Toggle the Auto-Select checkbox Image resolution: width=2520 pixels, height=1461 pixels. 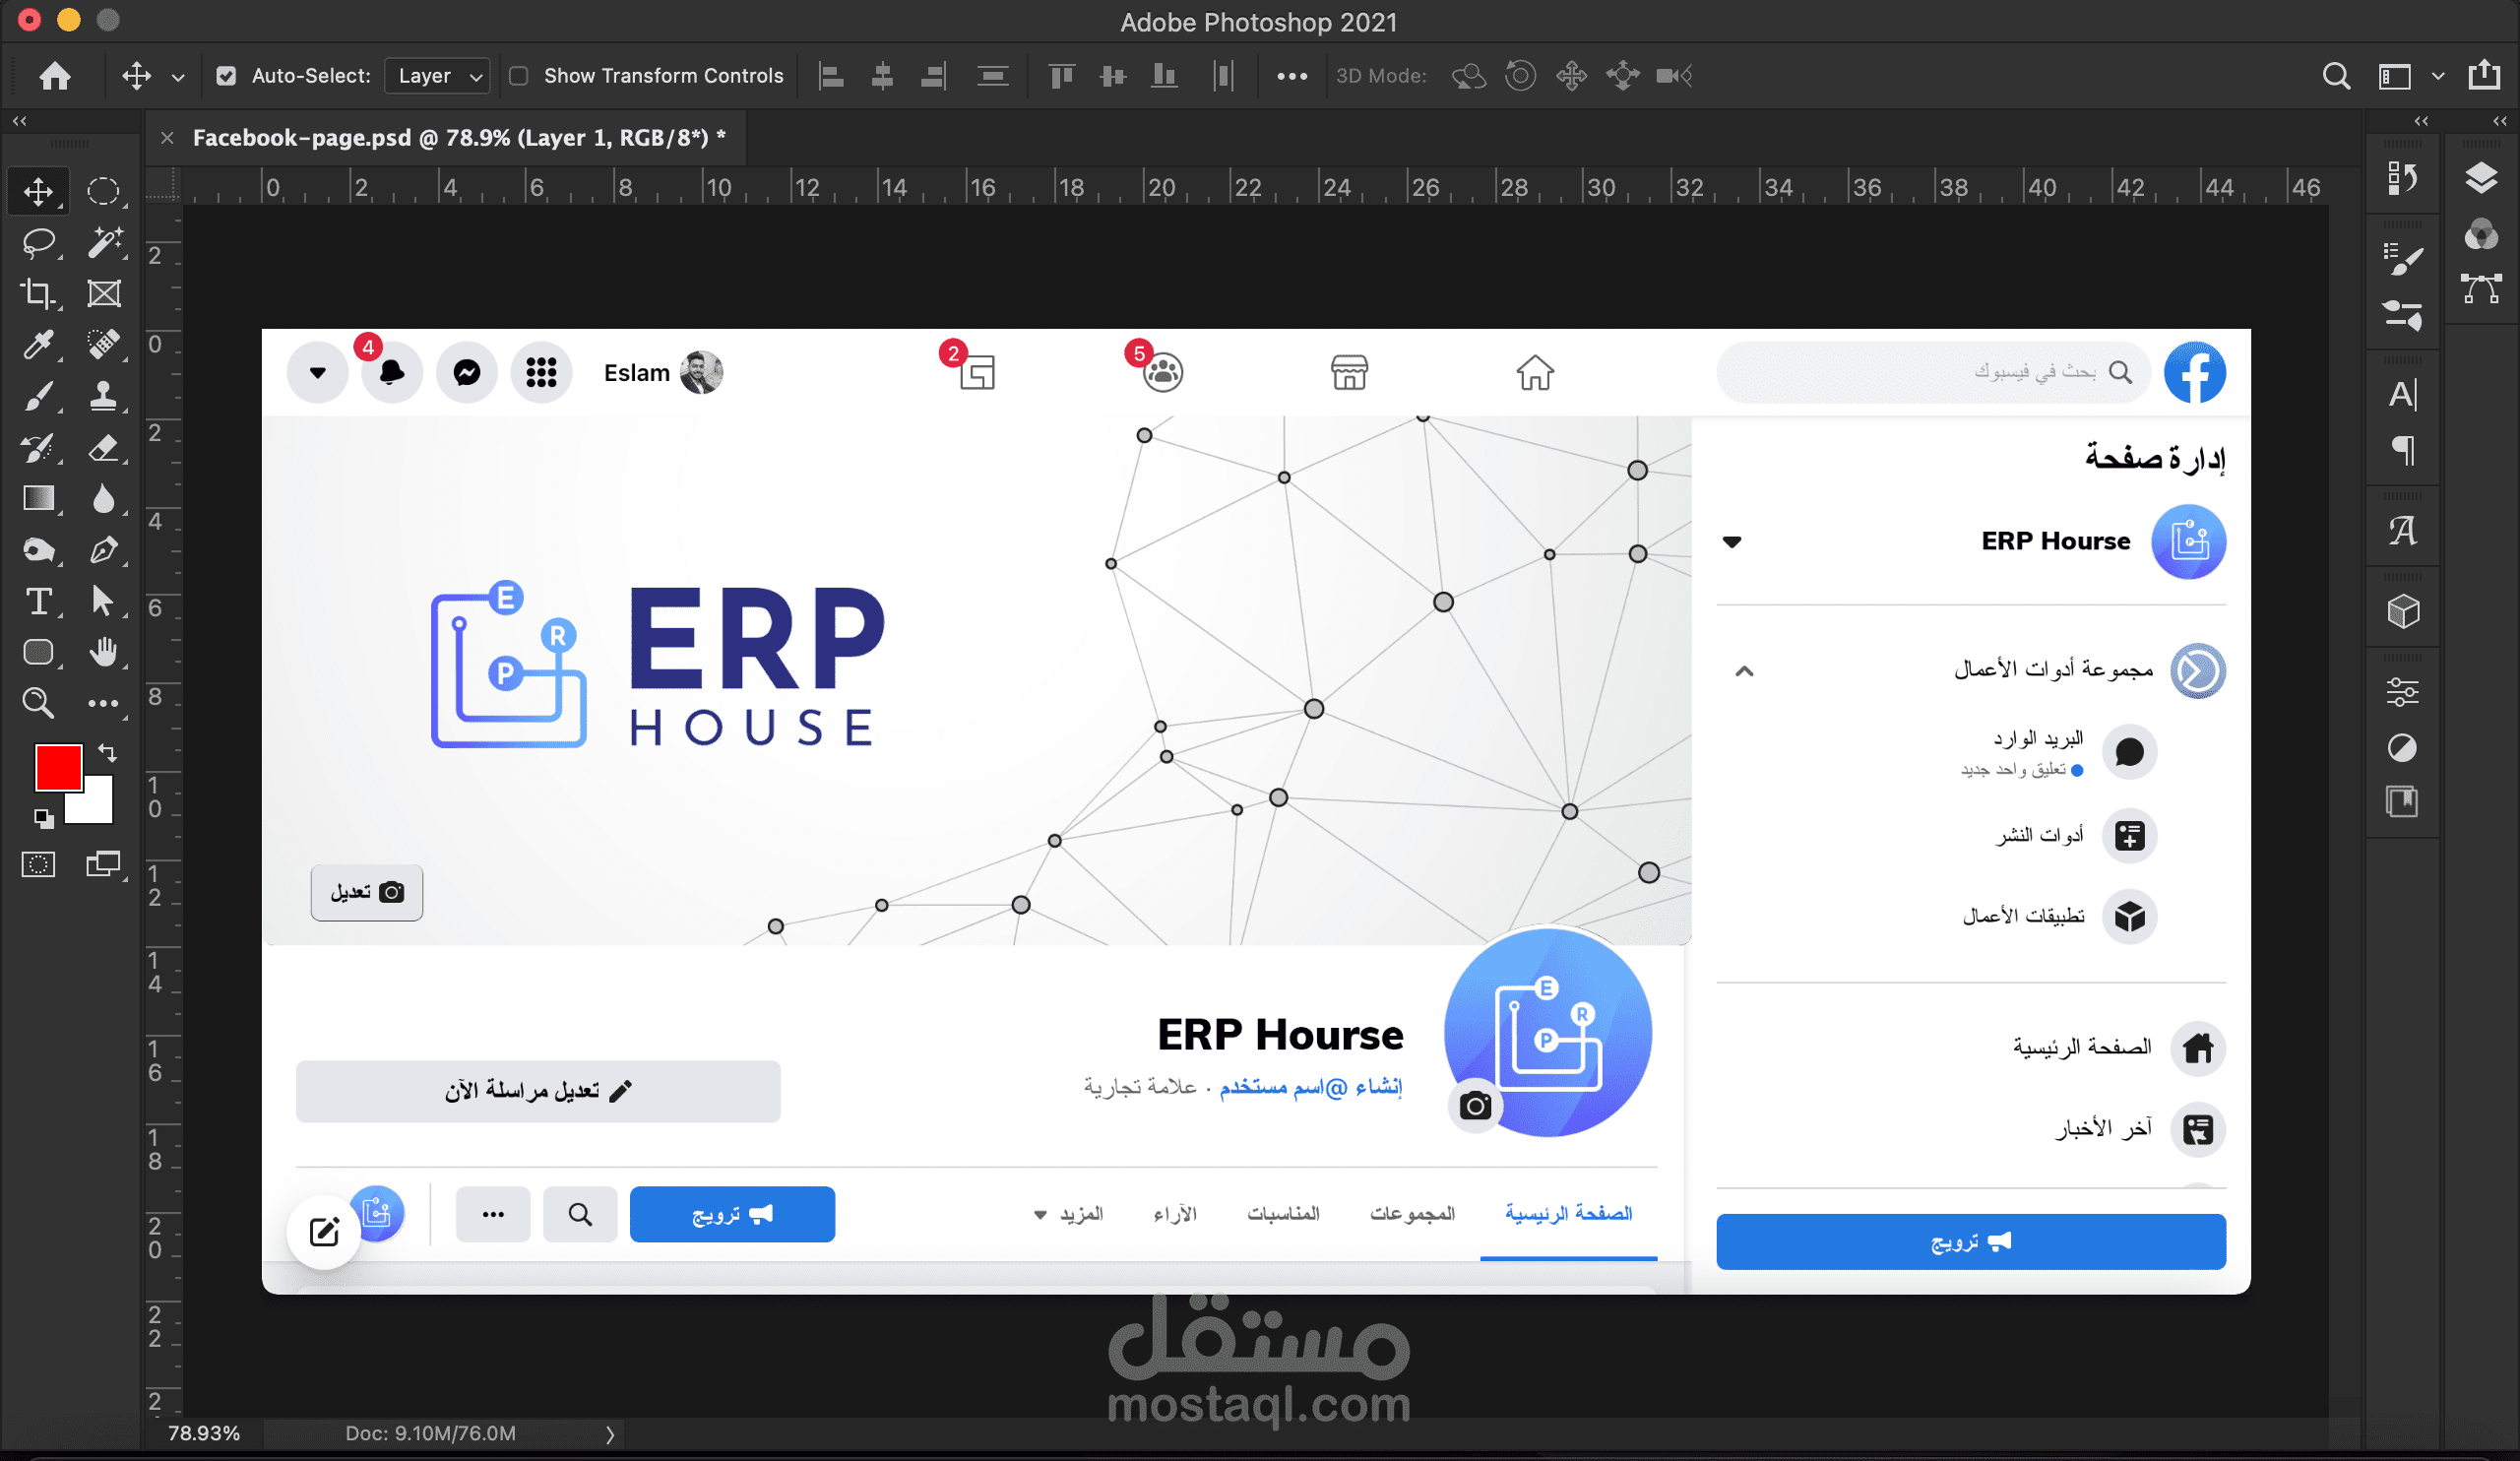227,76
